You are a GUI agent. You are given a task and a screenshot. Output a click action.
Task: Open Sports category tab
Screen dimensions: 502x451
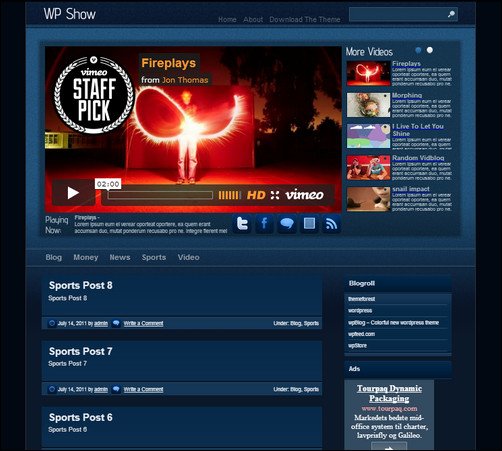(154, 257)
